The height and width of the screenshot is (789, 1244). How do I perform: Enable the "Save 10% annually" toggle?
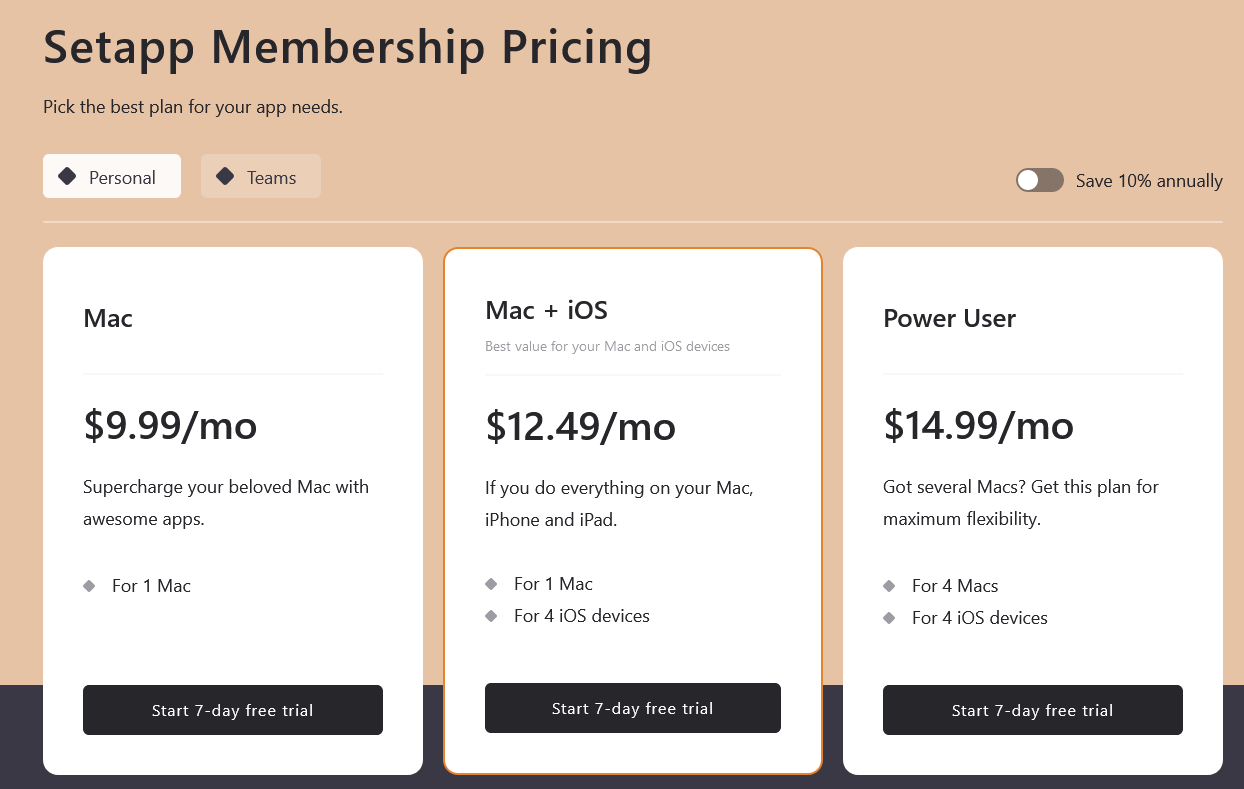coord(1039,180)
